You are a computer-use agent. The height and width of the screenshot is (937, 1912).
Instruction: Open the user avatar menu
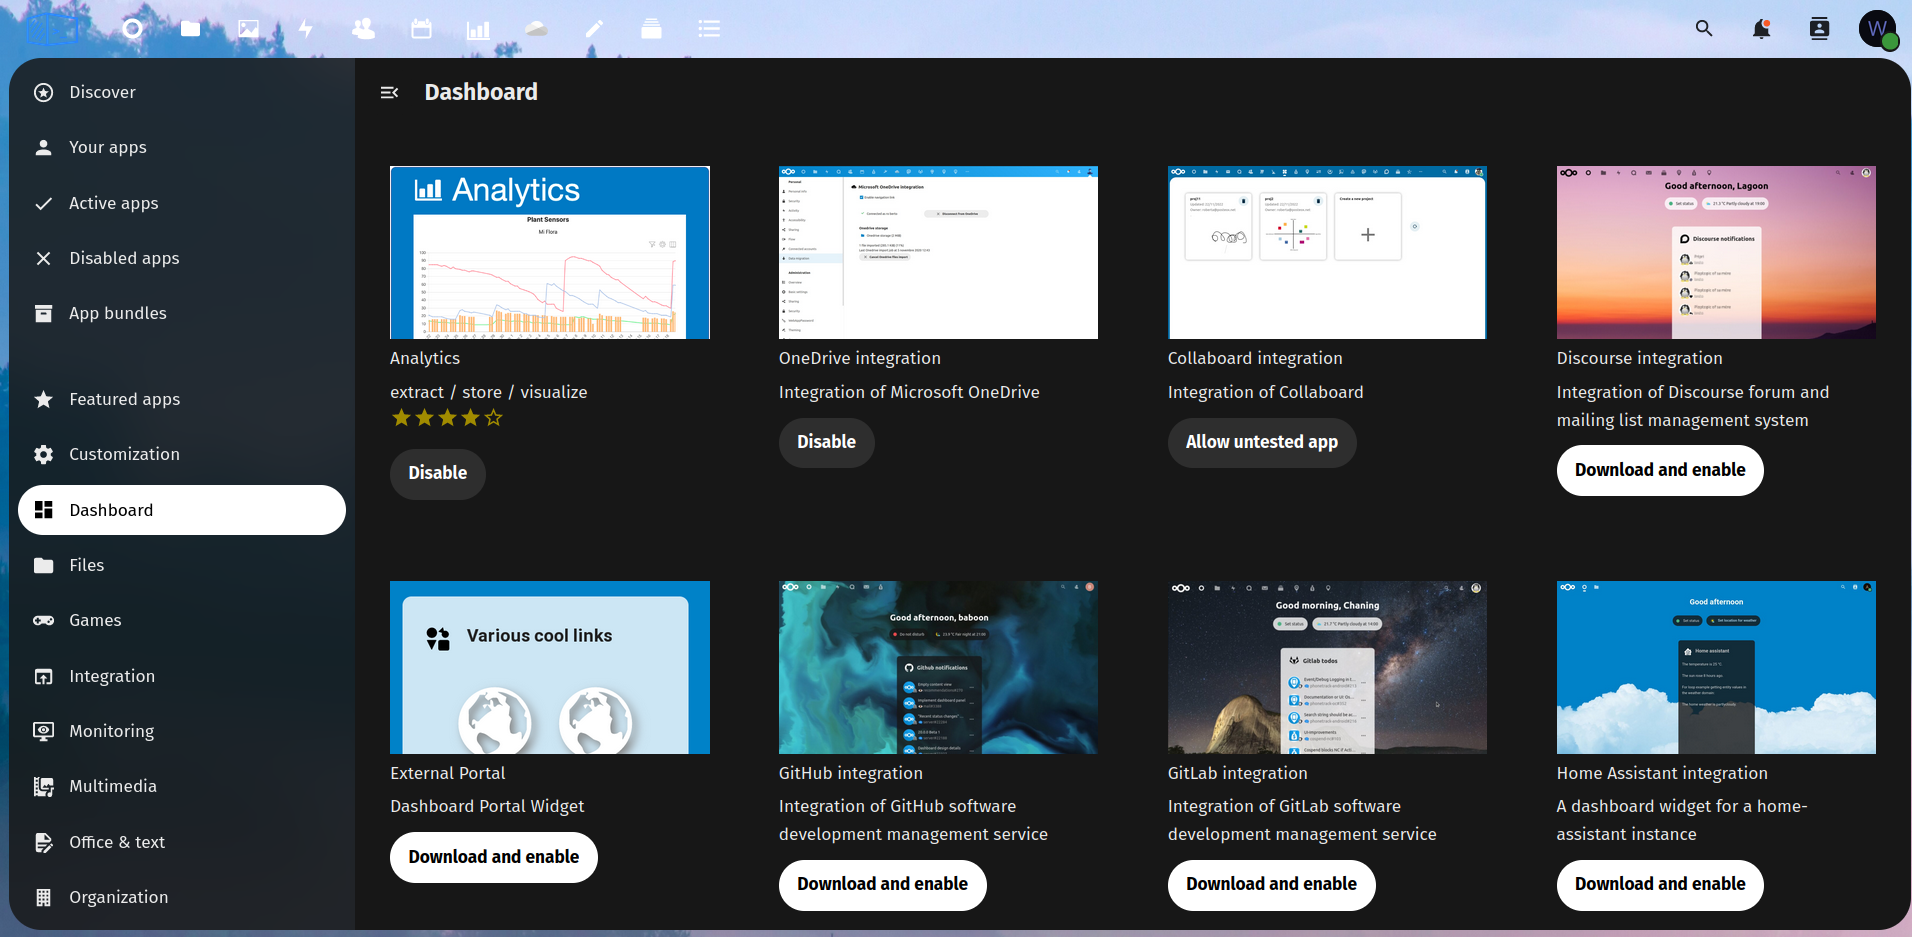pos(1878,29)
